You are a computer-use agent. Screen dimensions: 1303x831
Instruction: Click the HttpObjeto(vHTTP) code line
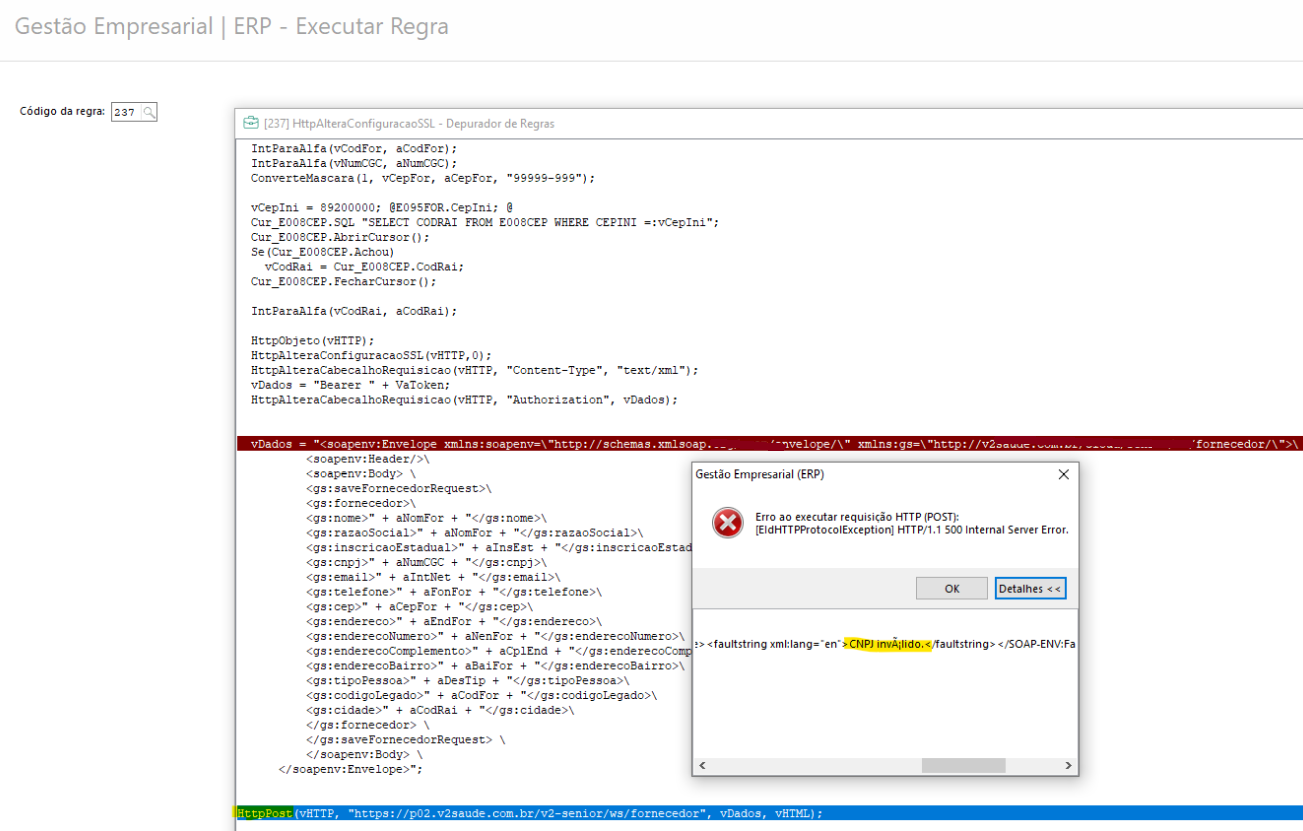(x=313, y=340)
